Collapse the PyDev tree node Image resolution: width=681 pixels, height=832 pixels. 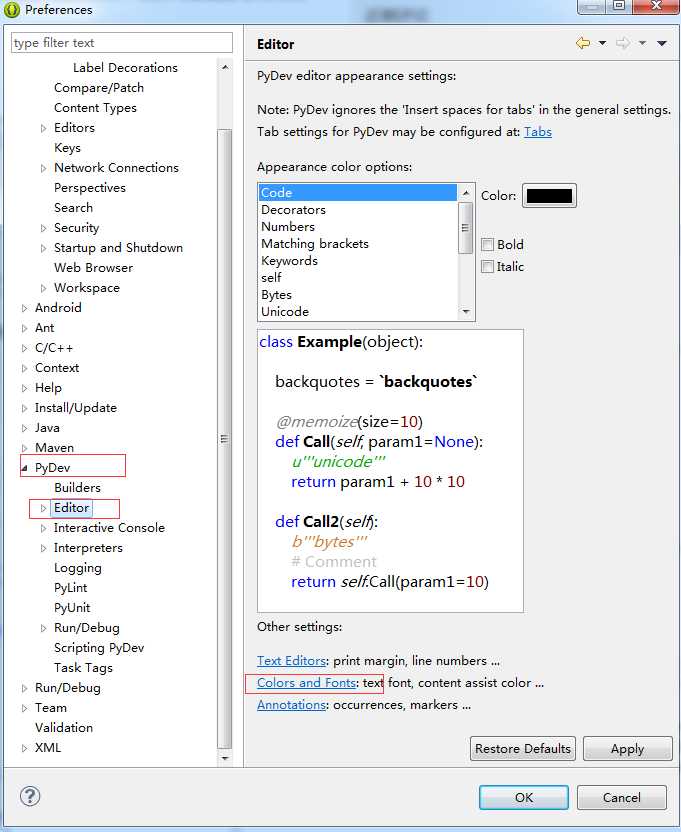24,468
